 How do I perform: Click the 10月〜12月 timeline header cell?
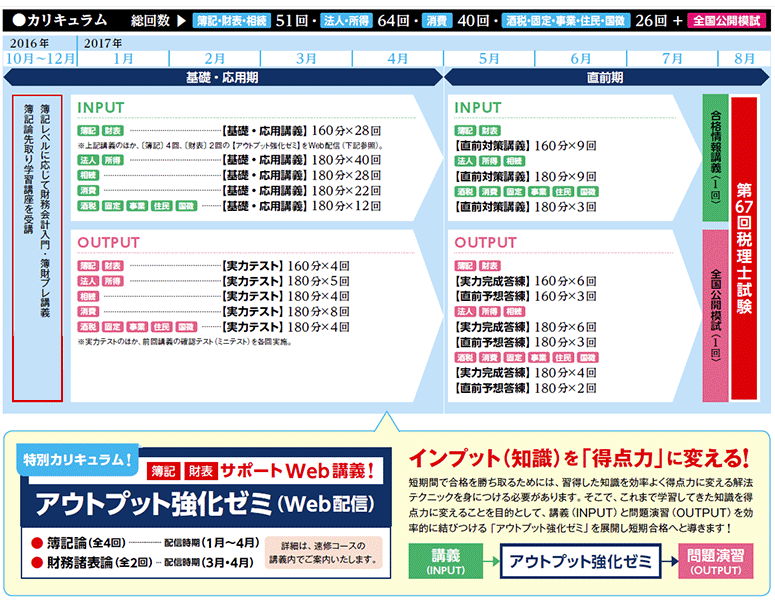pyautogui.click(x=41, y=59)
